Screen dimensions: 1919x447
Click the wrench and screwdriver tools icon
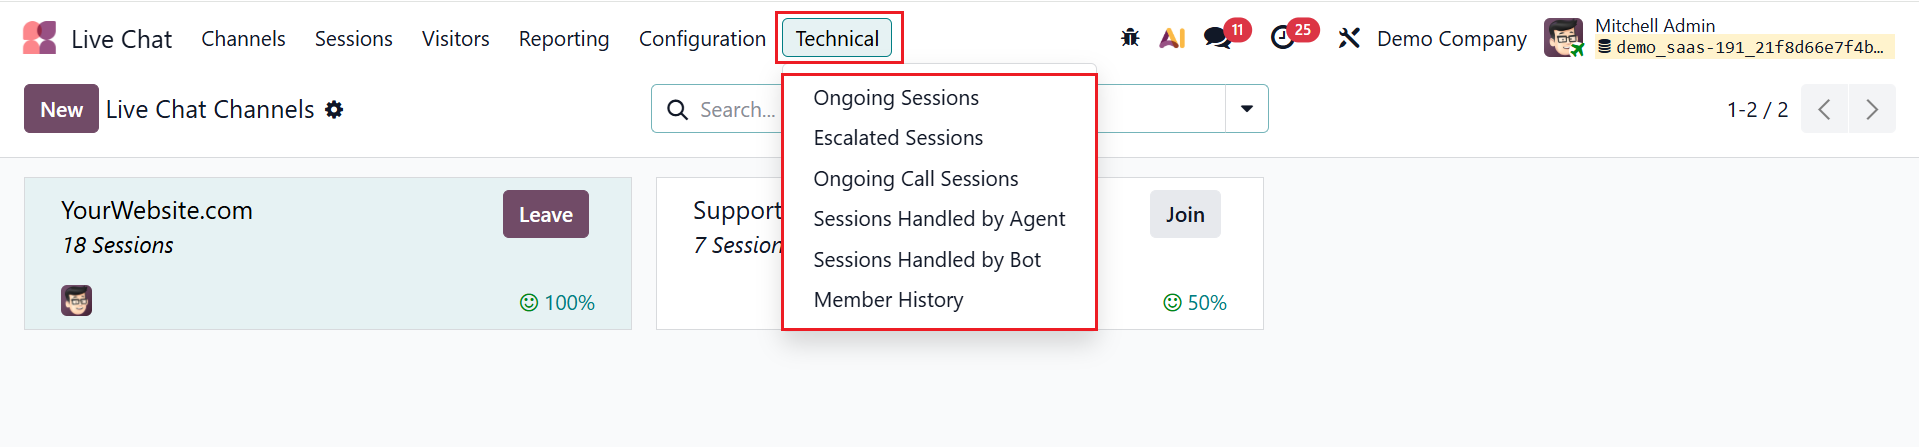(x=1349, y=38)
